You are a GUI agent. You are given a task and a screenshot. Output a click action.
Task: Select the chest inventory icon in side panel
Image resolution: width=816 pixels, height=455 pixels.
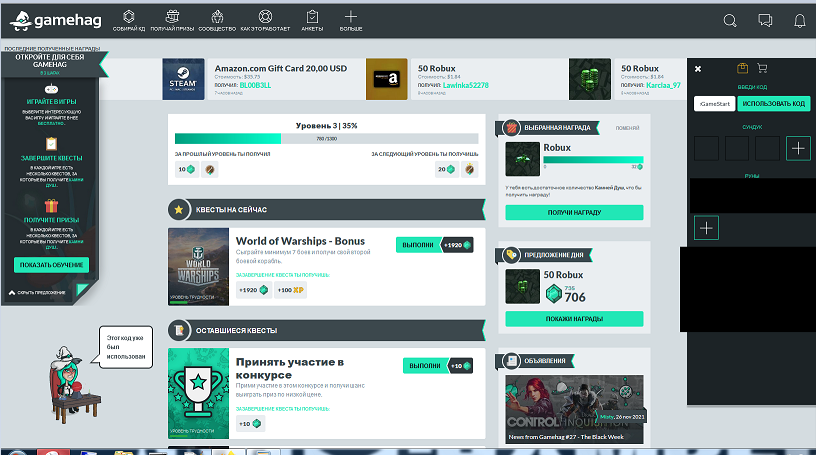point(743,68)
